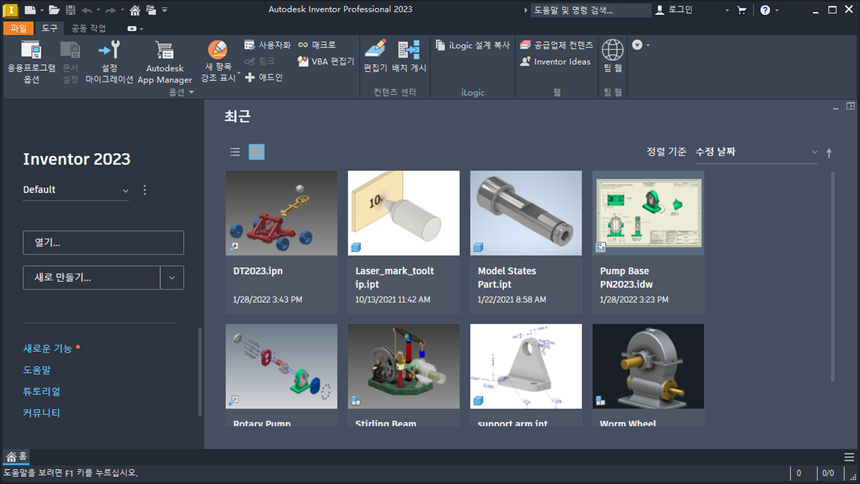Open the Help question mark icon

765,10
